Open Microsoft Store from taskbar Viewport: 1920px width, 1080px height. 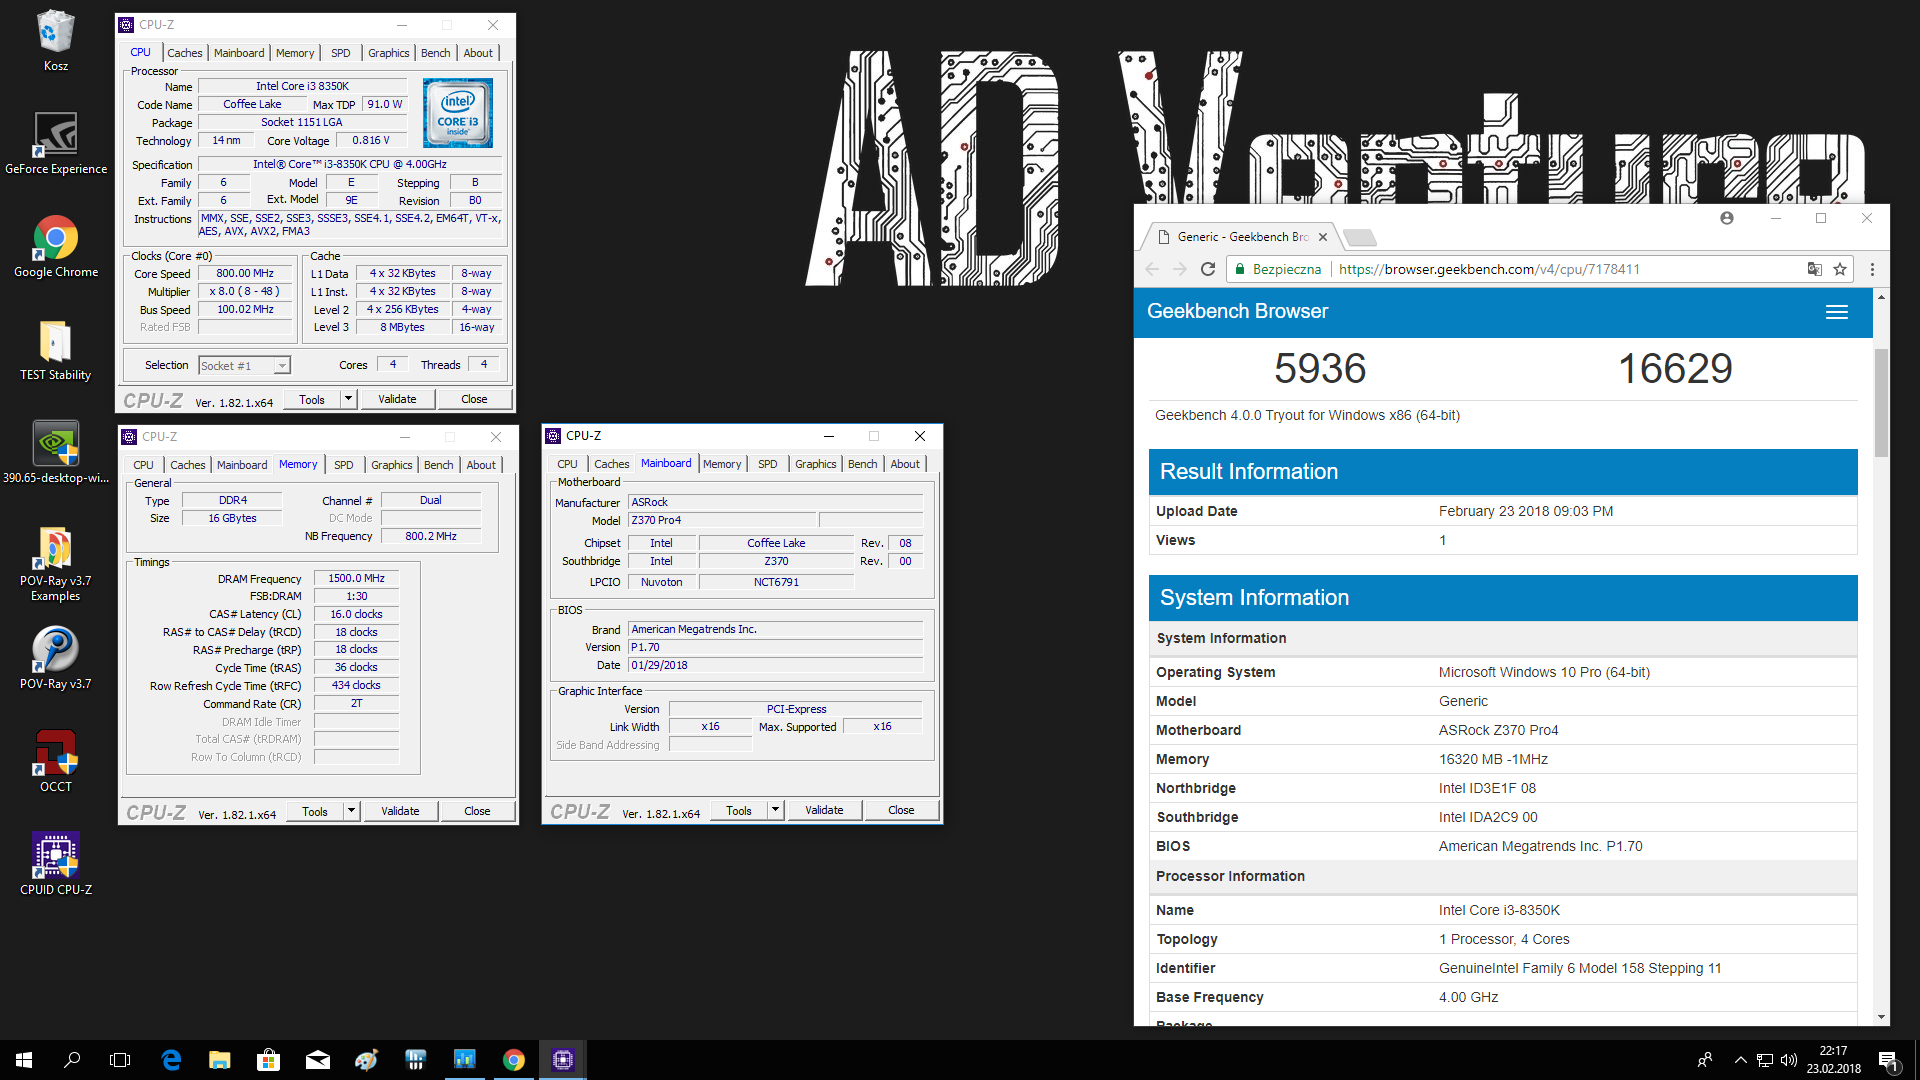point(269,1060)
